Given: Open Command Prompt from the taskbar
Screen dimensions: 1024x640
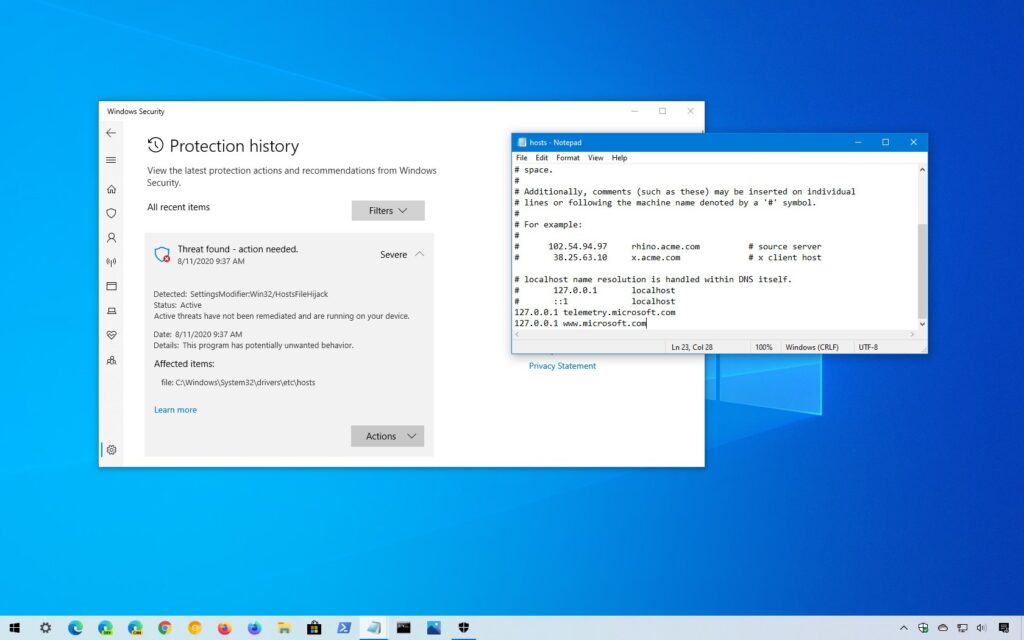Looking at the screenshot, I should 404,628.
